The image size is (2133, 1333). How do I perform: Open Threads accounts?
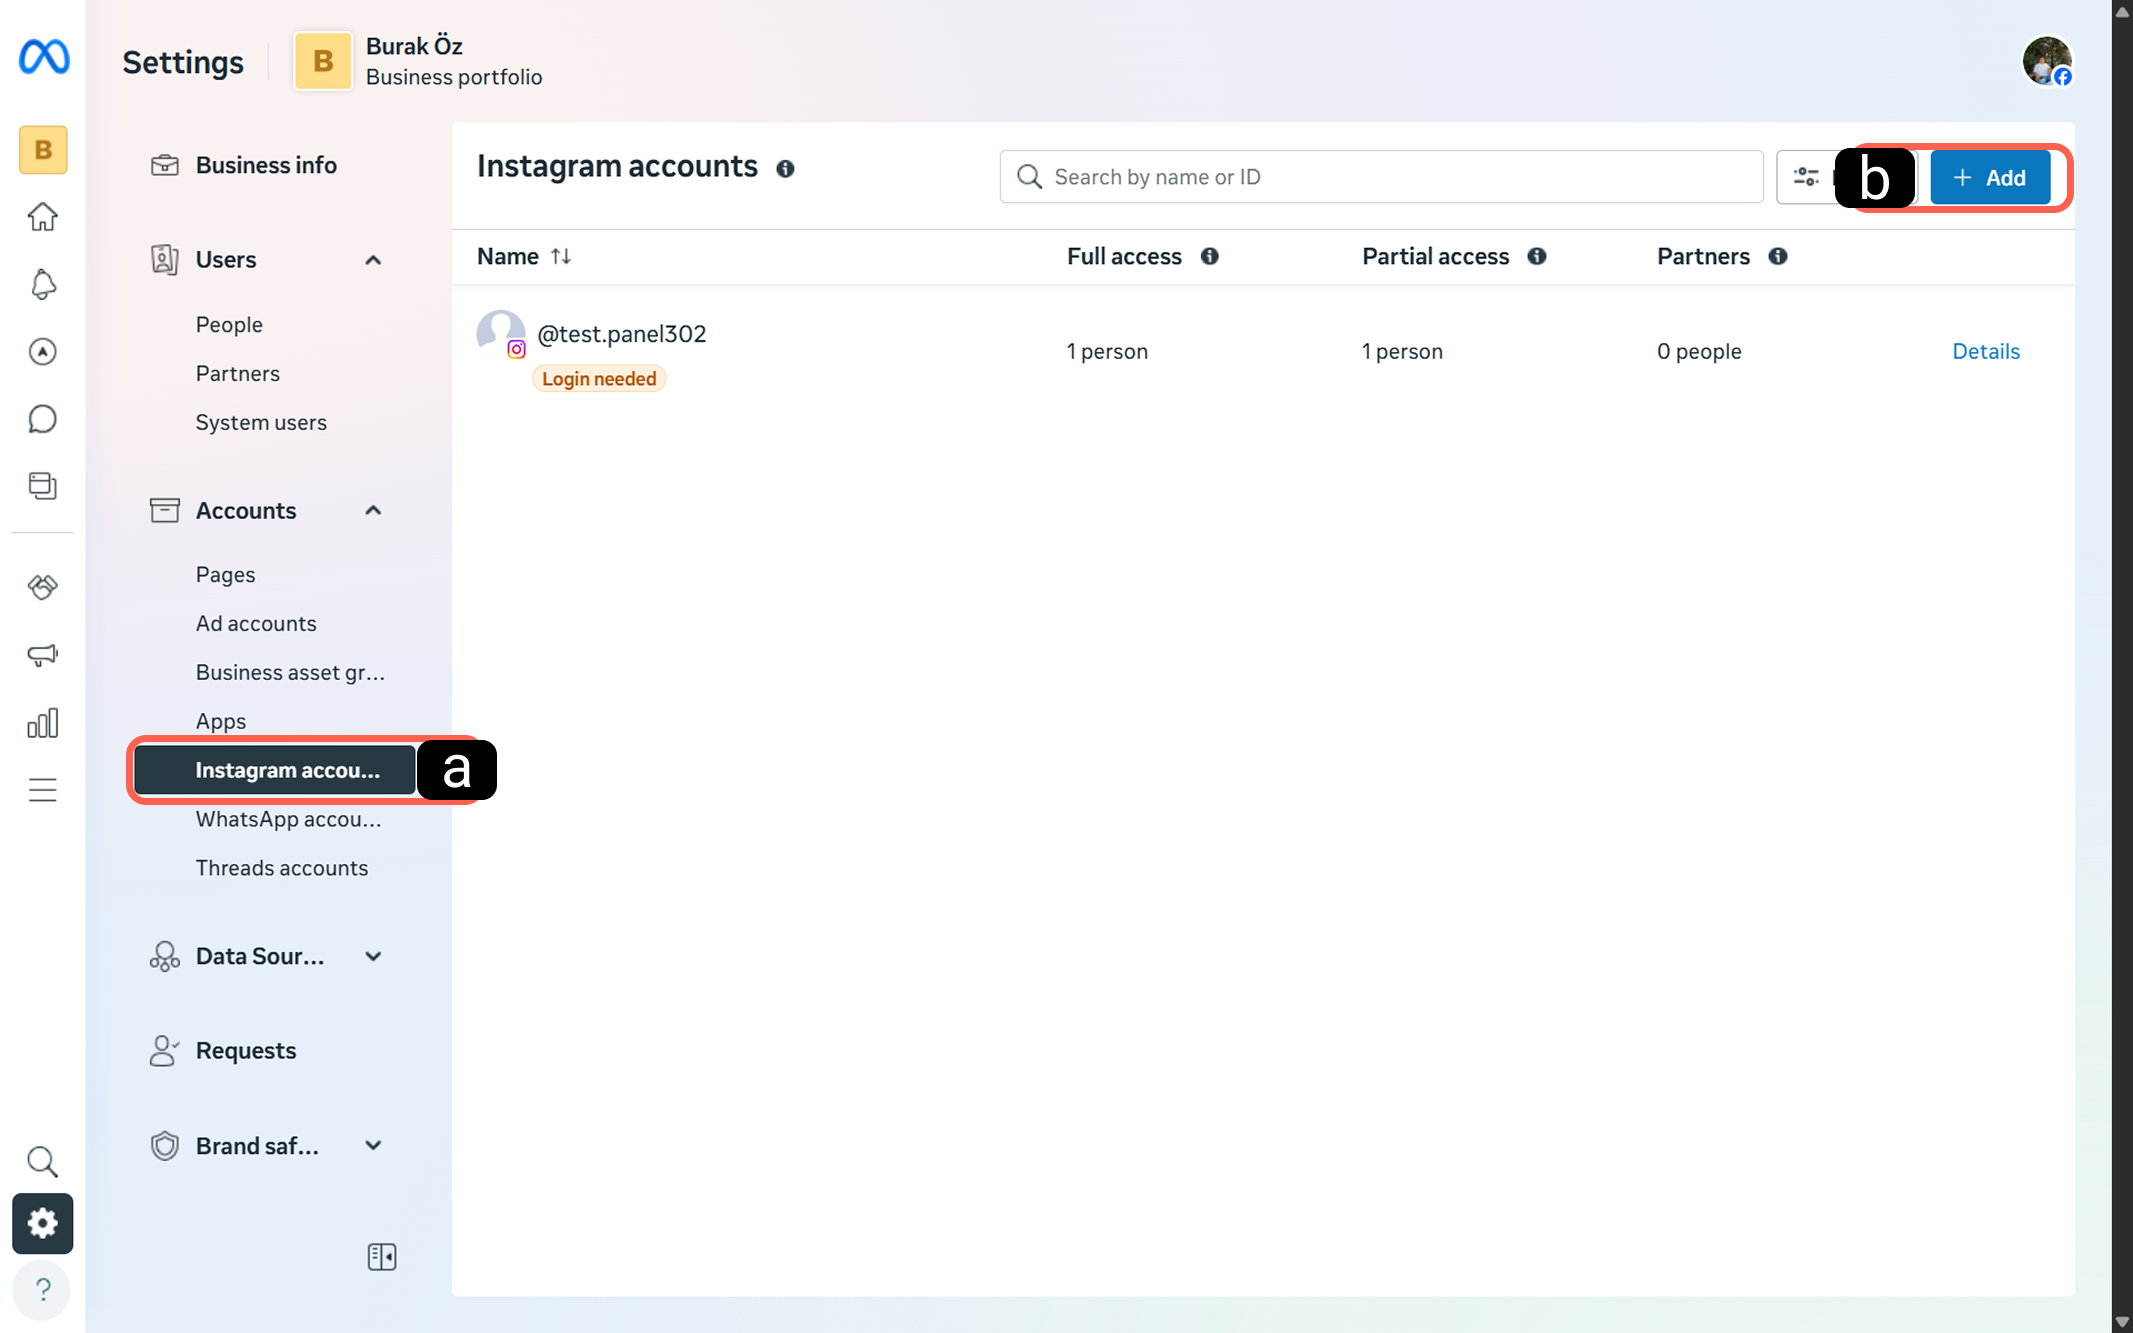(x=282, y=868)
